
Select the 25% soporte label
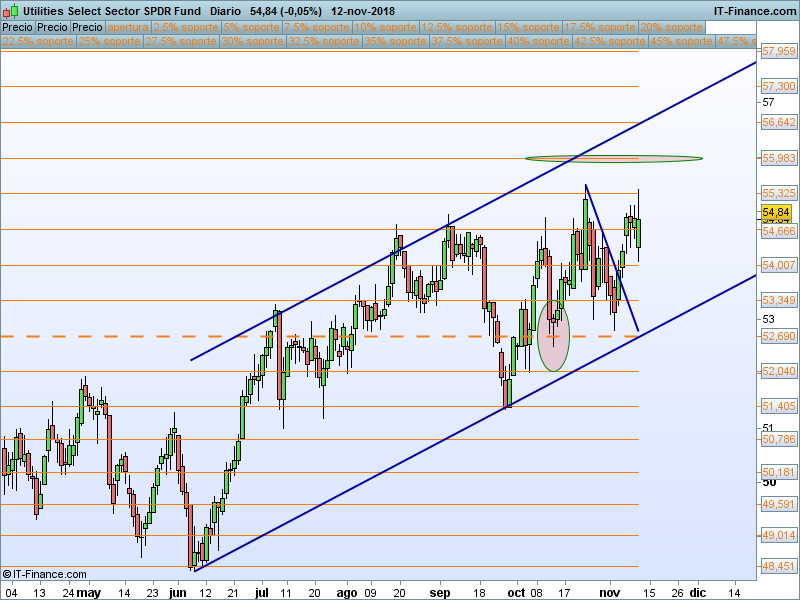[x=110, y=41]
